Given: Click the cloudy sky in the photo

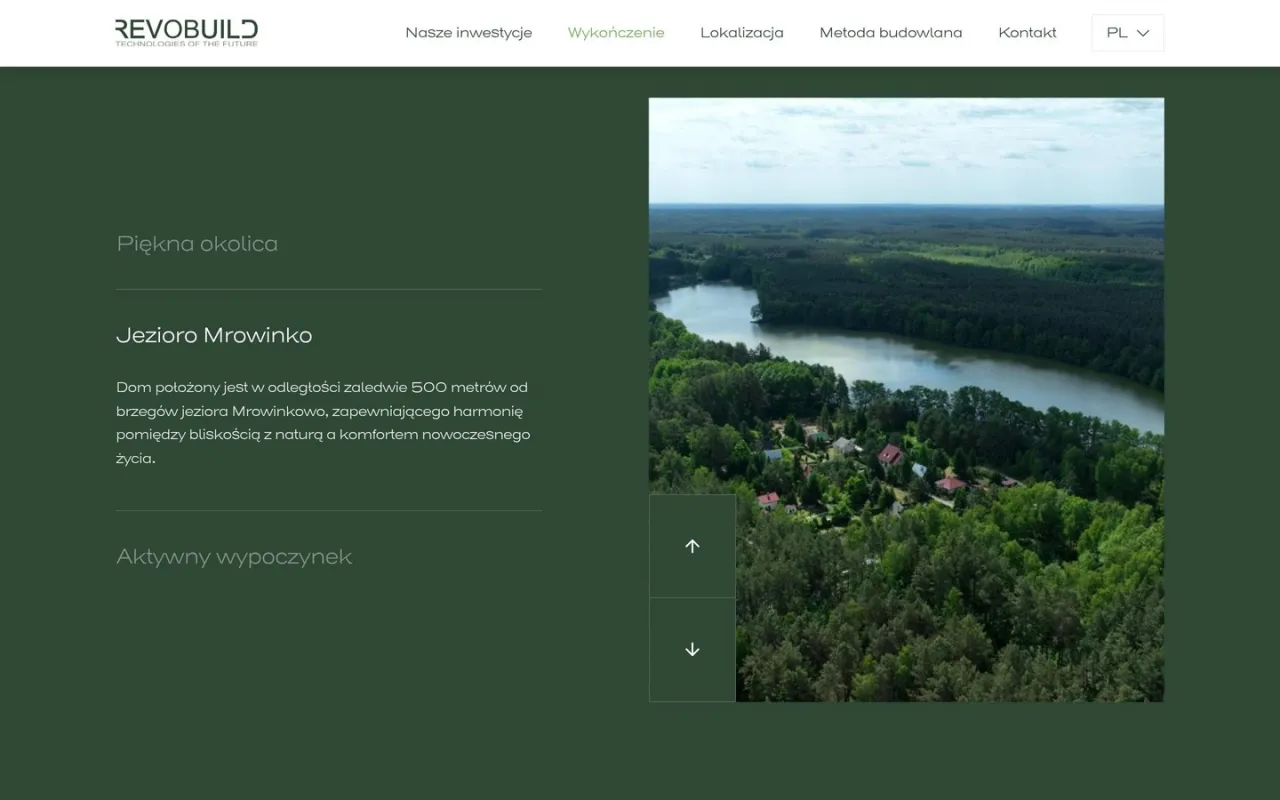Looking at the screenshot, I should click(x=906, y=150).
